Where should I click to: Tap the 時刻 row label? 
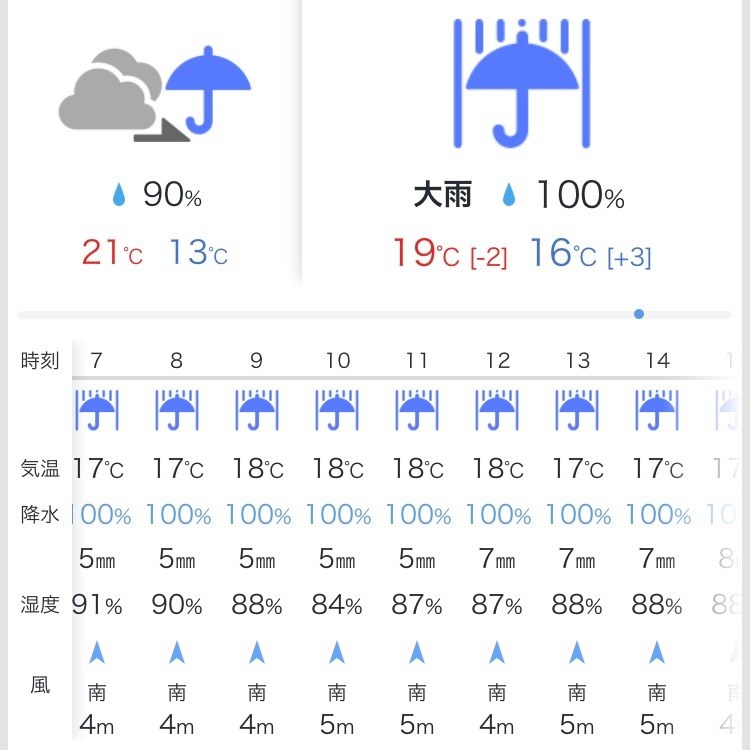(x=40, y=360)
